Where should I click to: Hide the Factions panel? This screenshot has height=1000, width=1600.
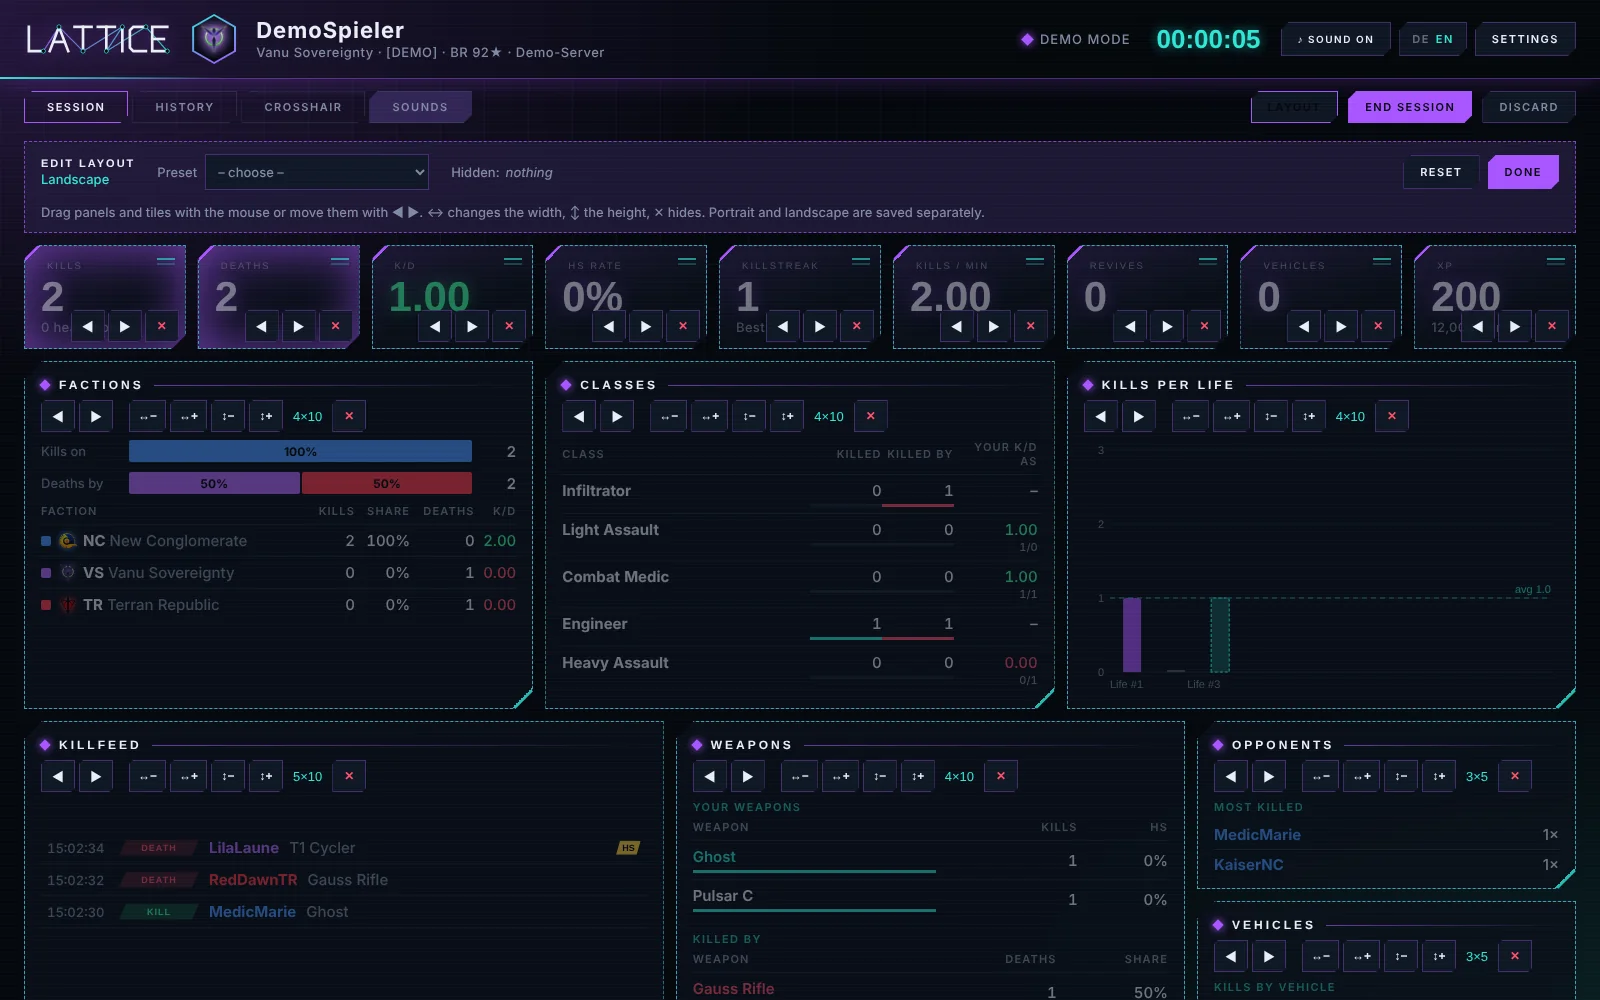[x=349, y=416]
